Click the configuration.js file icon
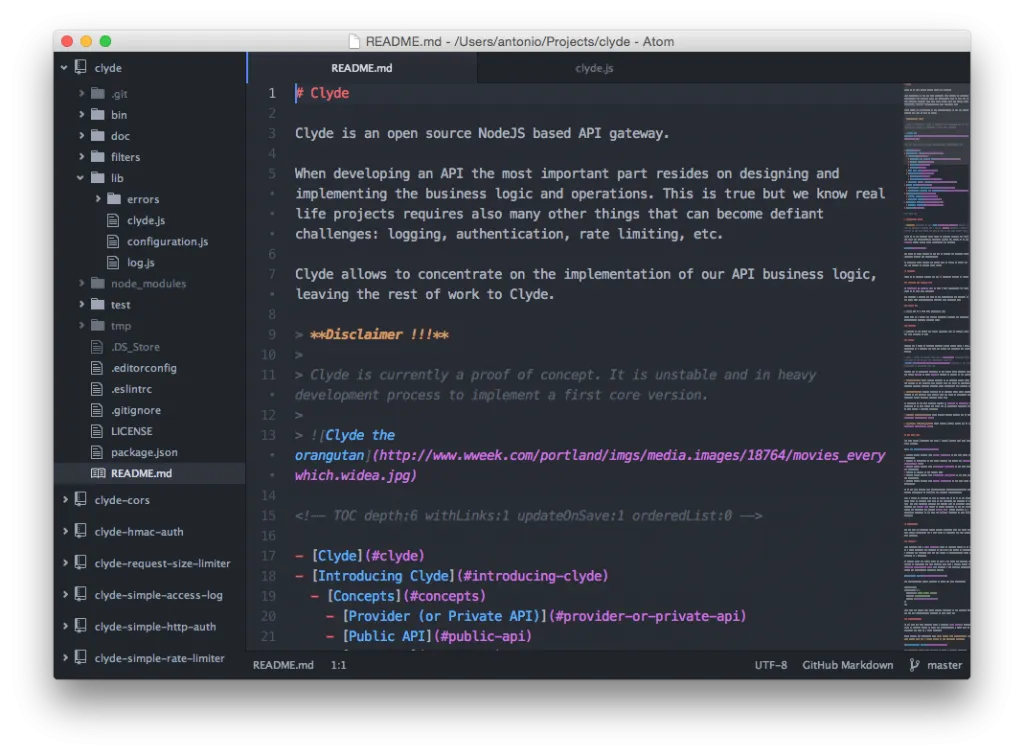Viewport: 1024px width, 756px height. coord(113,241)
